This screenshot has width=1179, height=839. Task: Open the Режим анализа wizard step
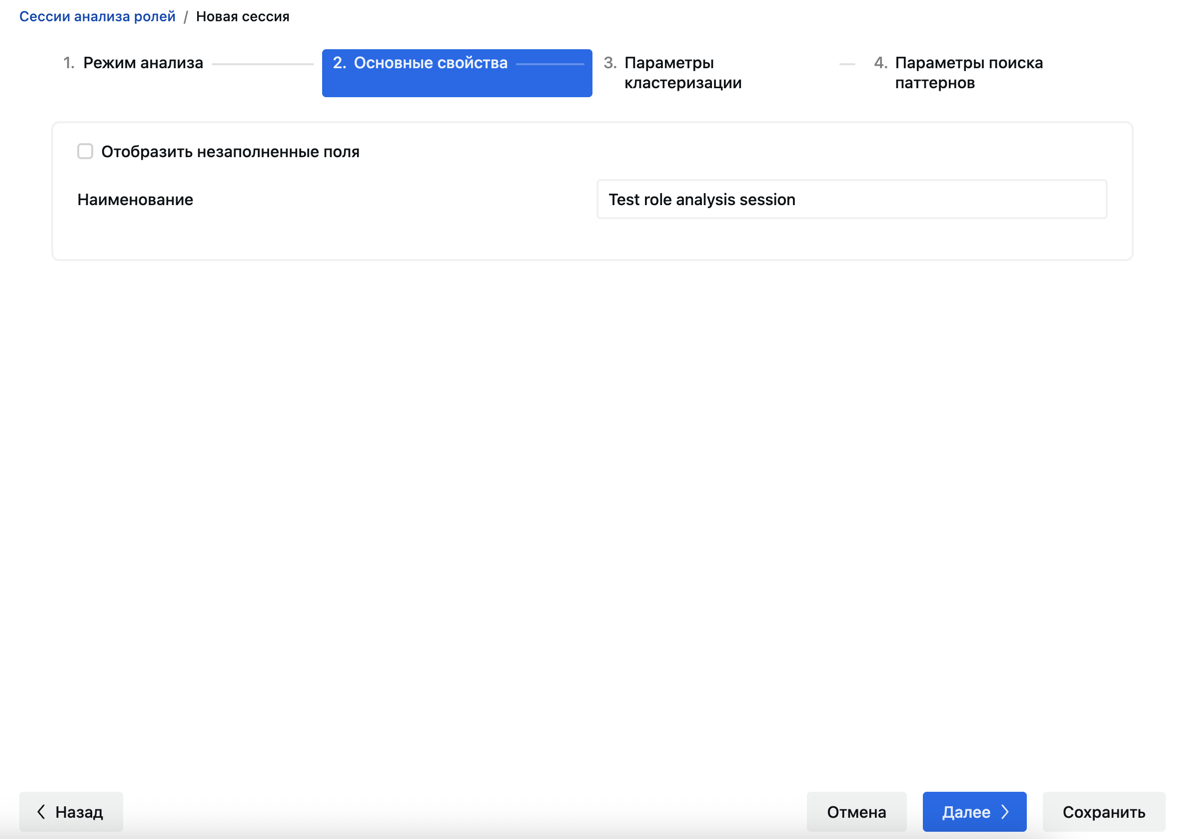point(143,63)
